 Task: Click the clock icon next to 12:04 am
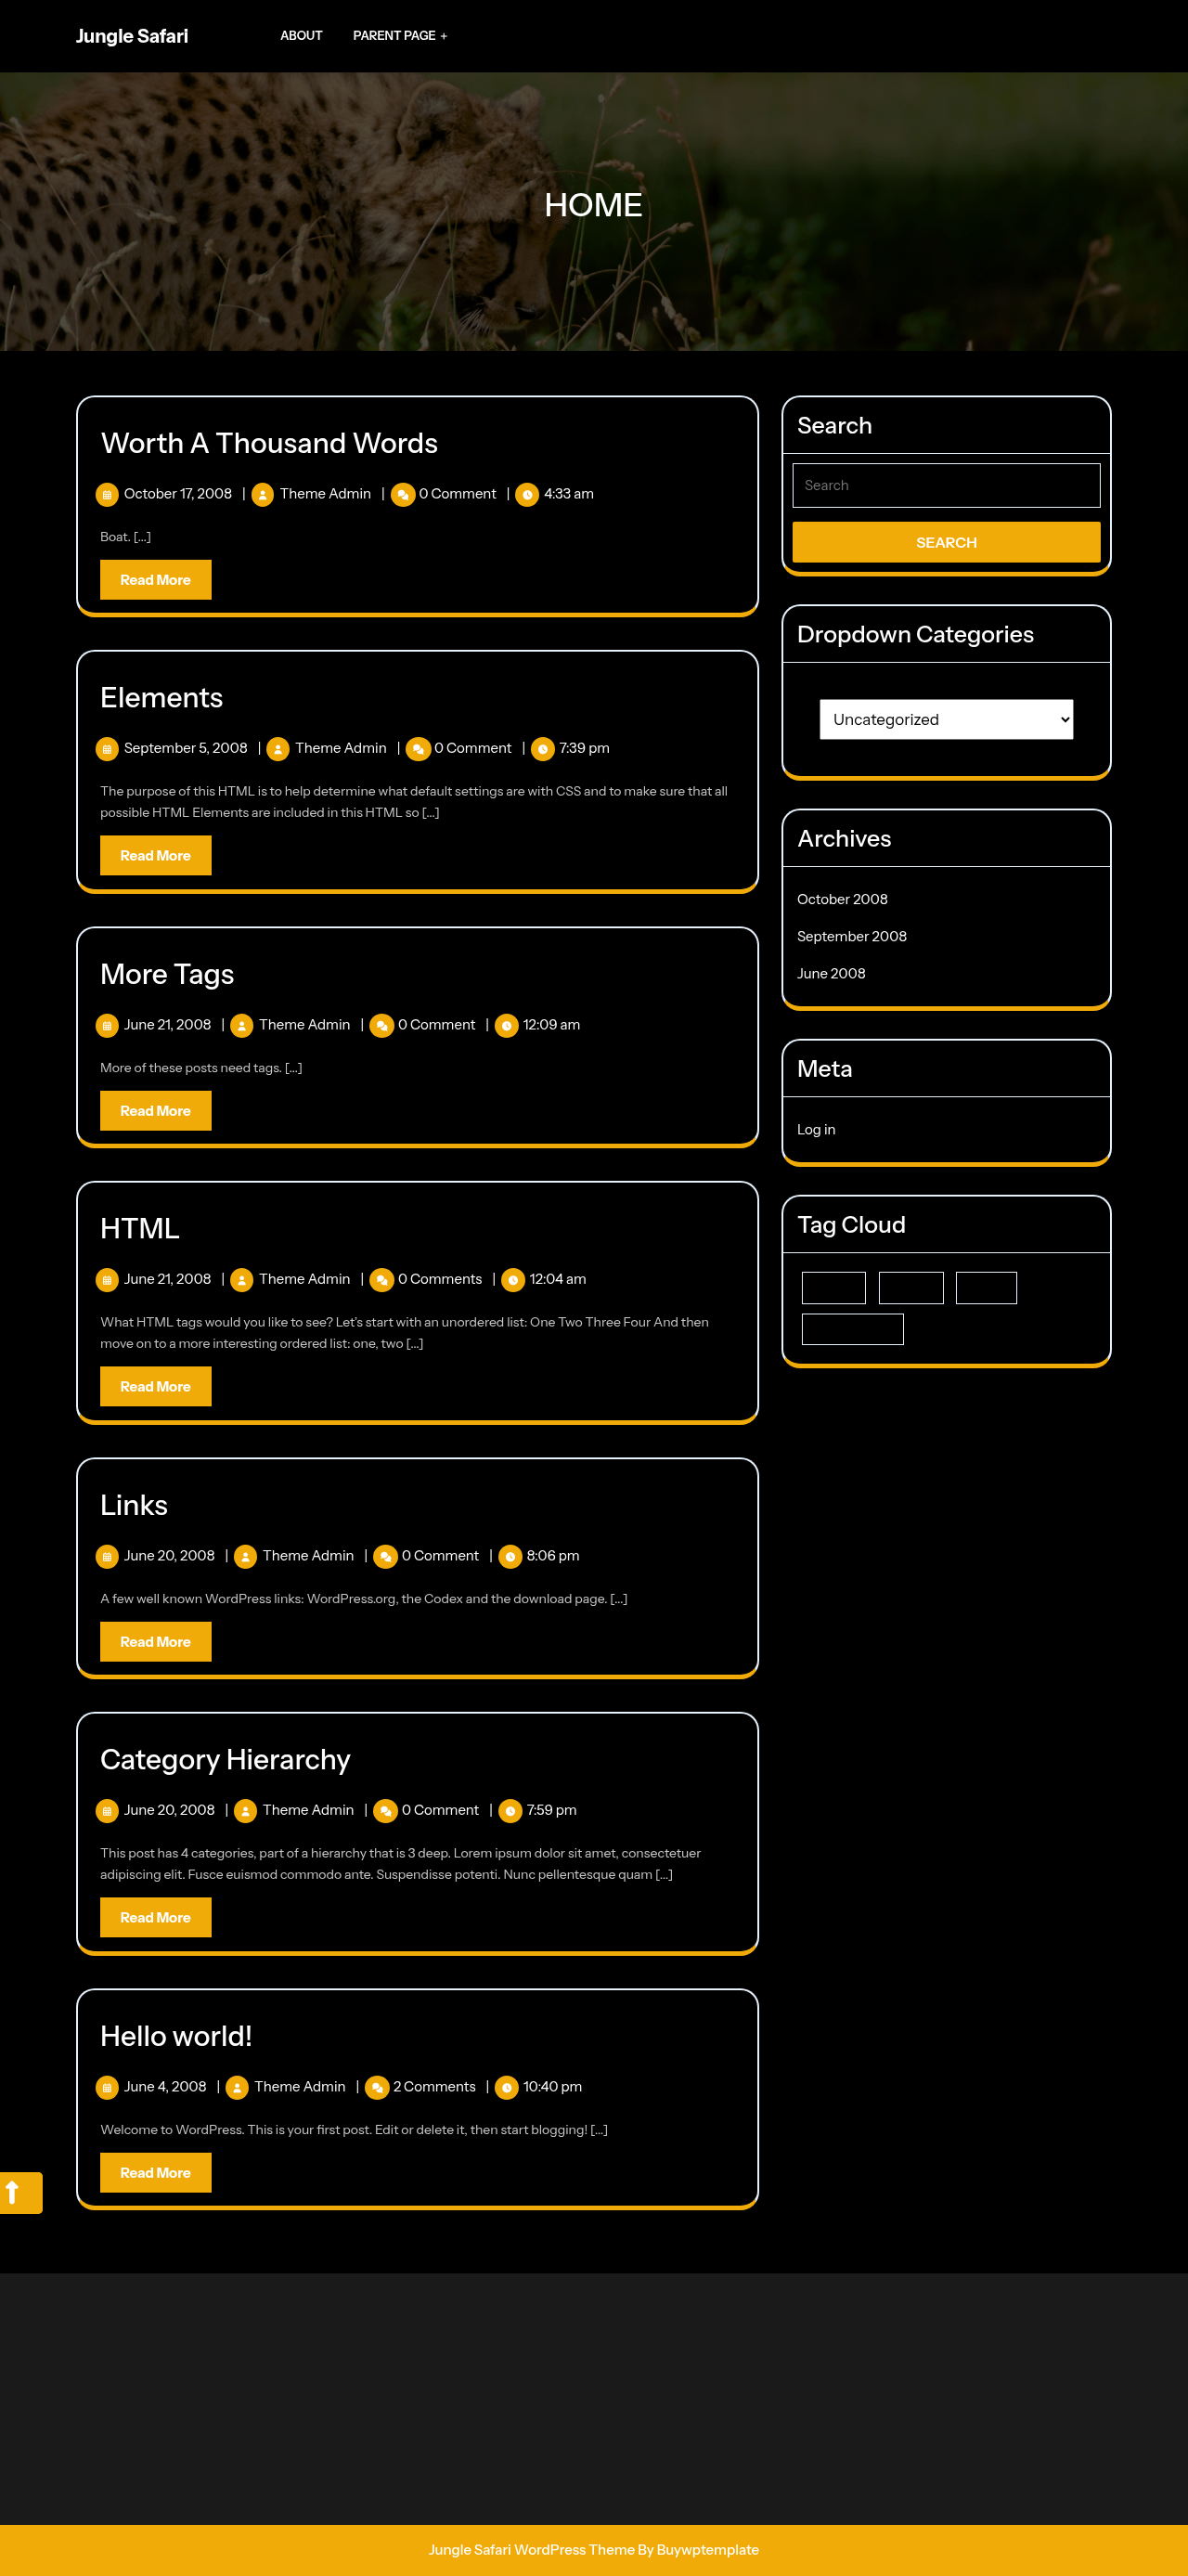click(513, 1280)
